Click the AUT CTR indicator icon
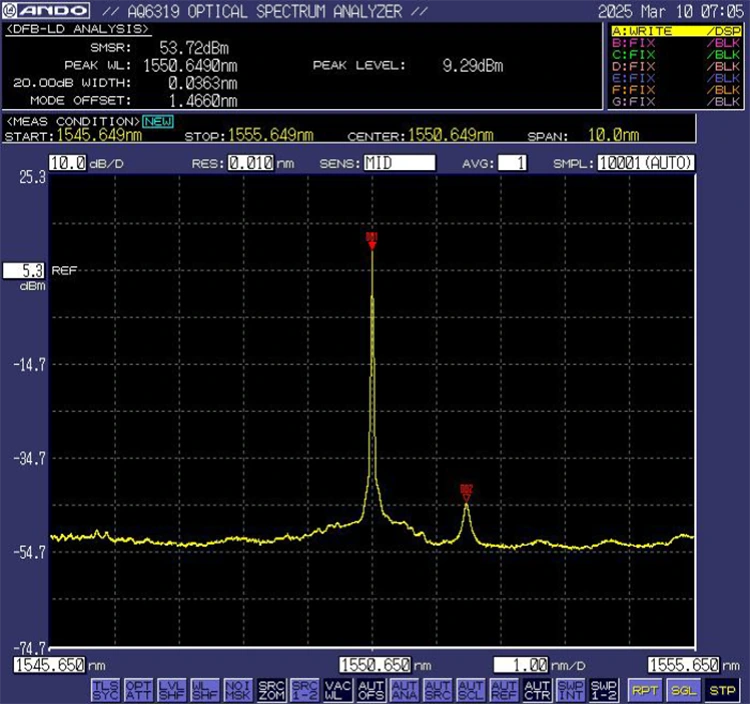This screenshot has width=750, height=704. coord(537,689)
